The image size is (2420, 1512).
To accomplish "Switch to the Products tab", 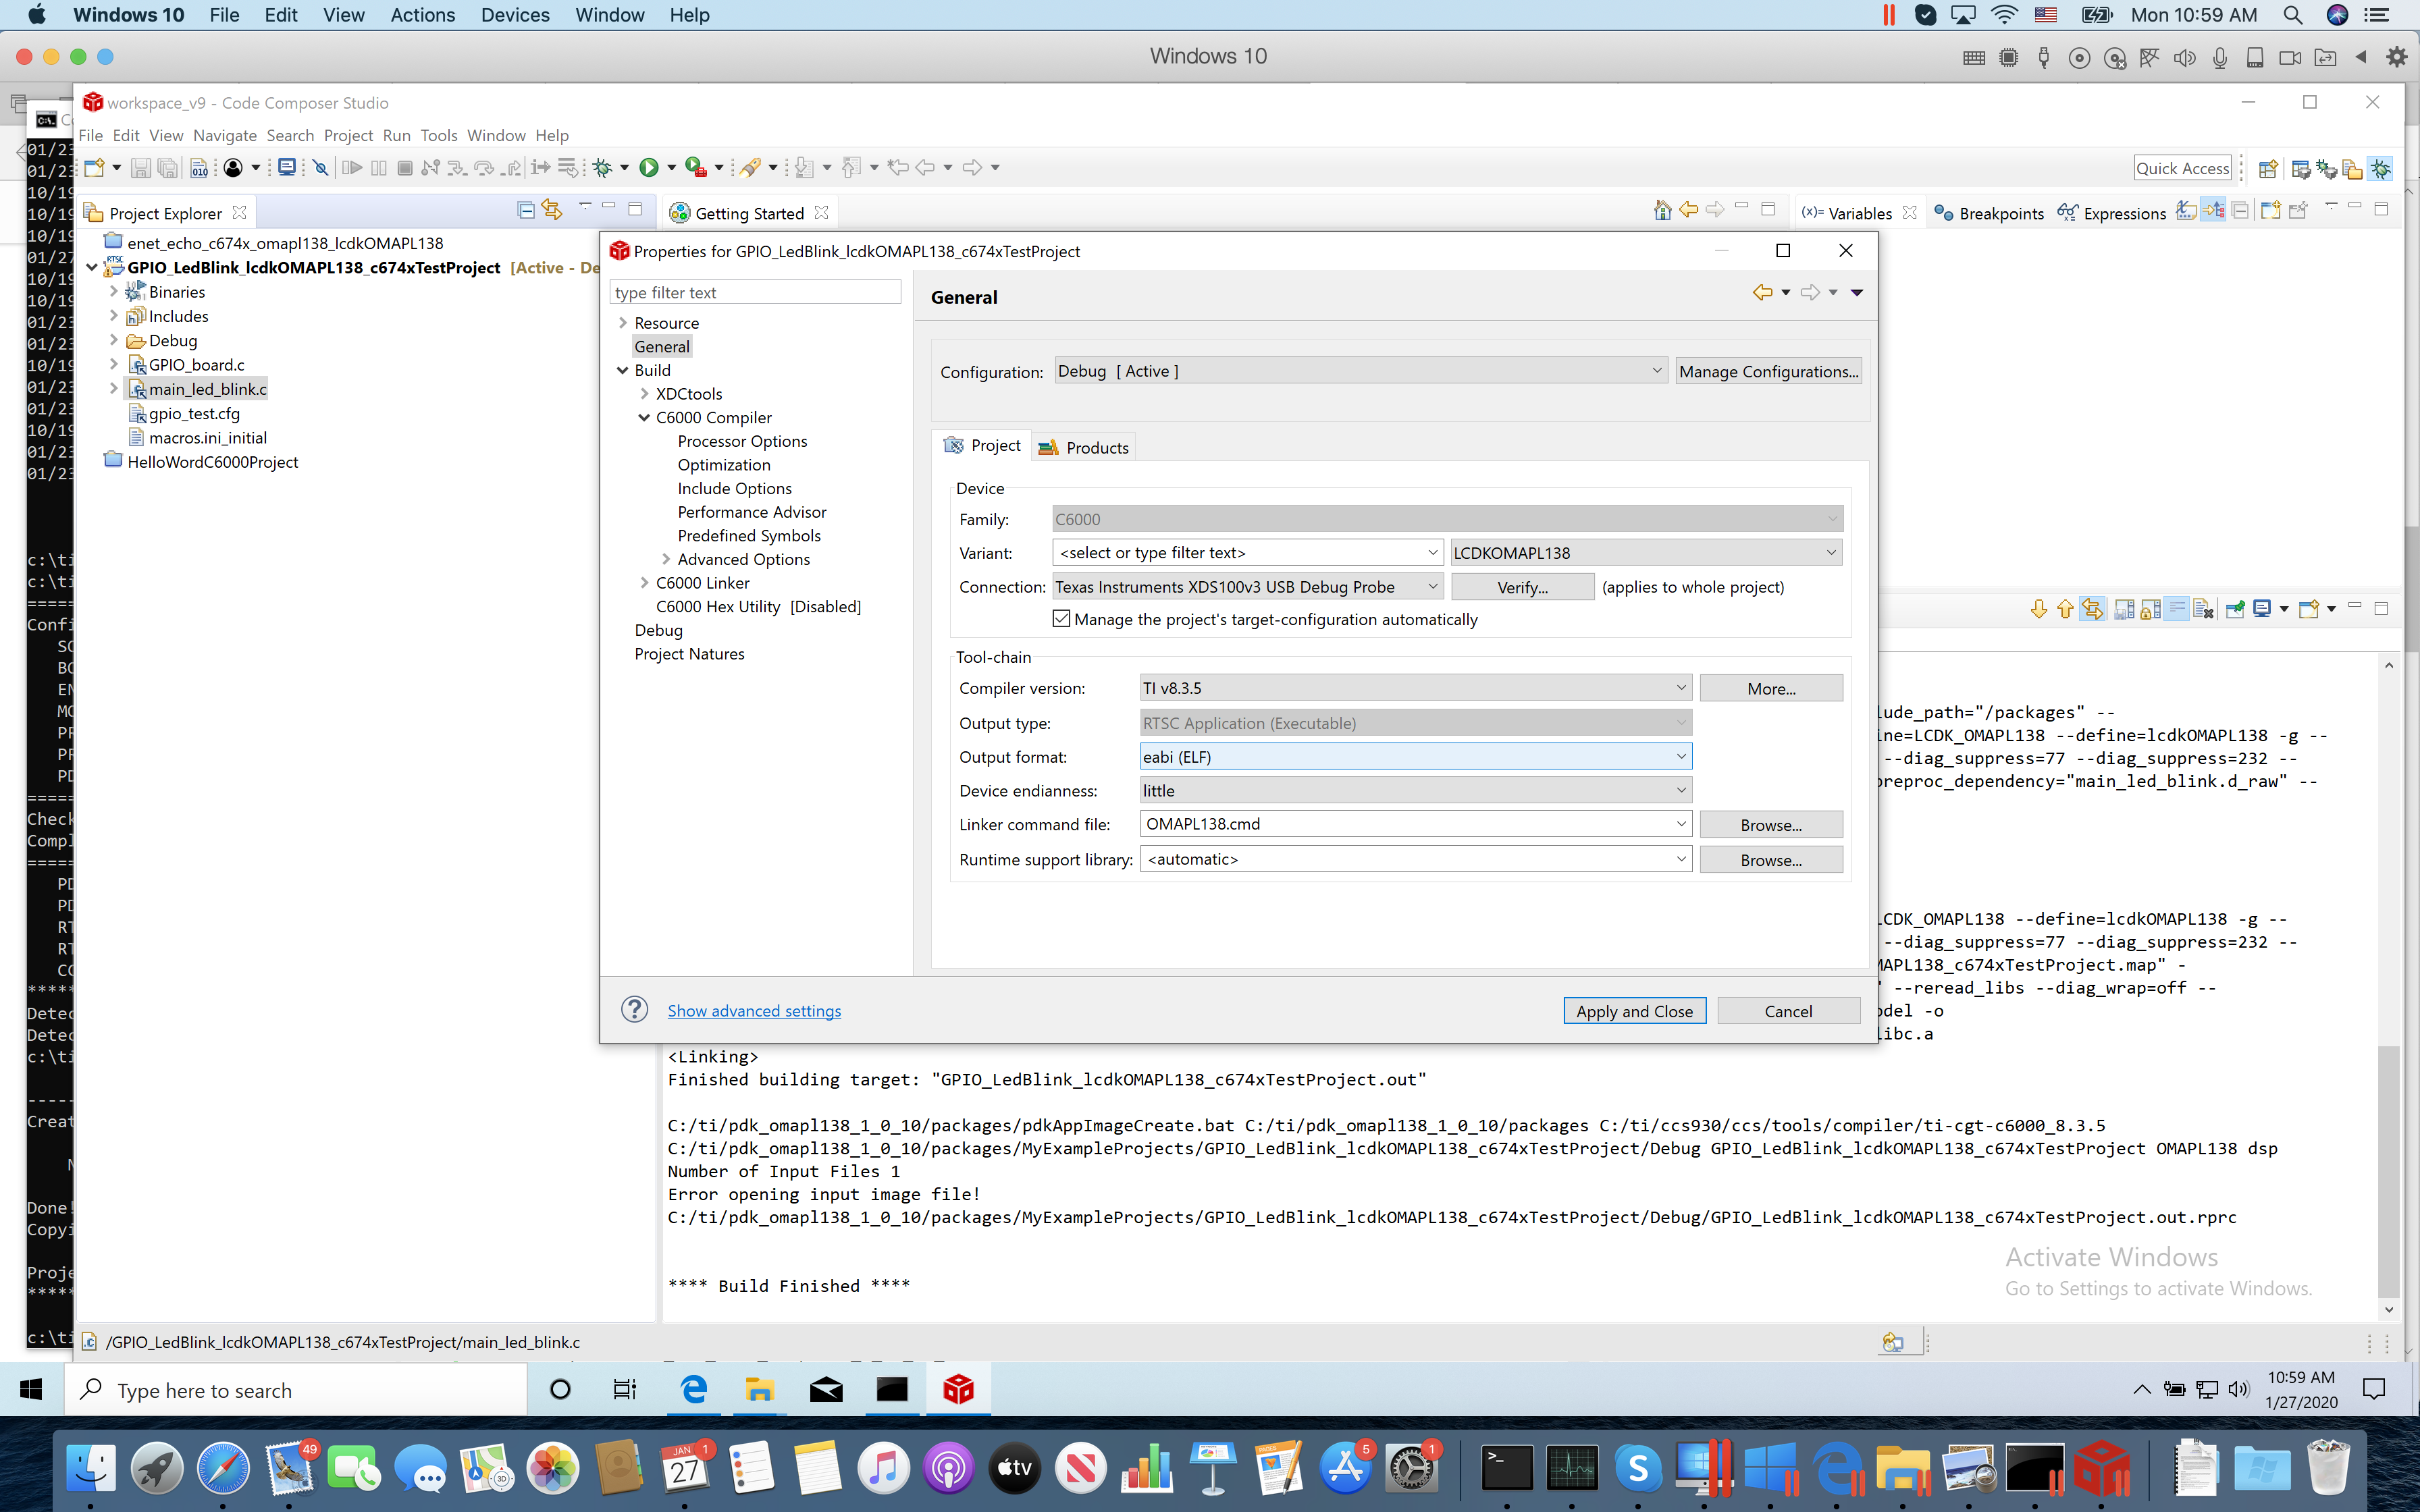I will (1084, 447).
